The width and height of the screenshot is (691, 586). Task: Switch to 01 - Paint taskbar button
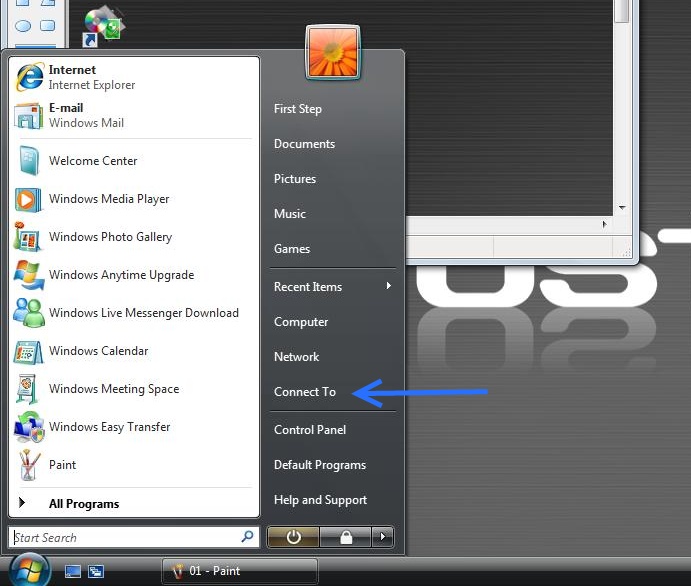pos(240,571)
